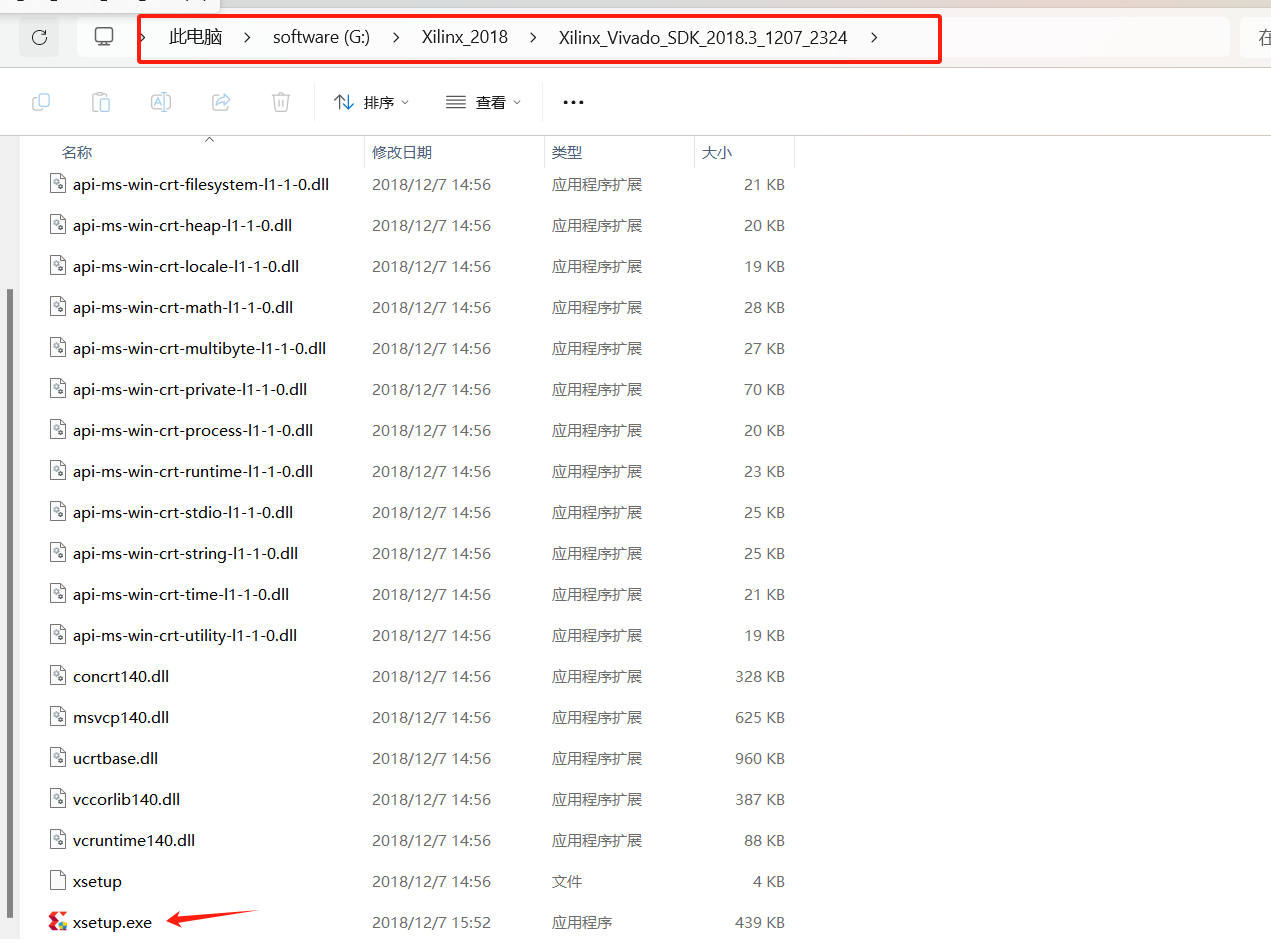Image resolution: width=1271 pixels, height=949 pixels.
Task: Open the three-dots more options menu
Action: coord(573,102)
